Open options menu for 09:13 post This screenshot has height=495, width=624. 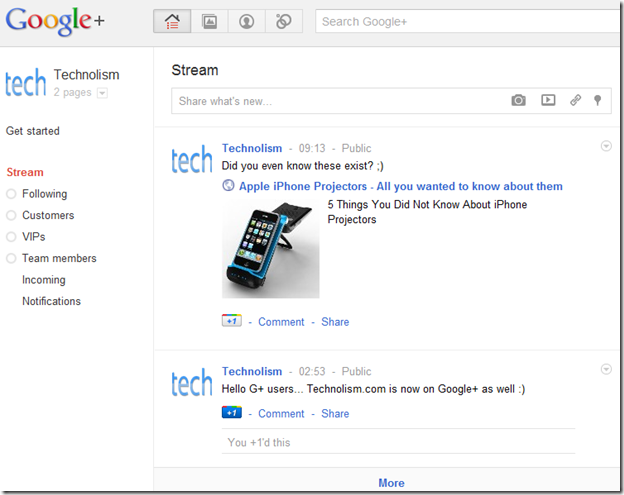[x=606, y=146]
